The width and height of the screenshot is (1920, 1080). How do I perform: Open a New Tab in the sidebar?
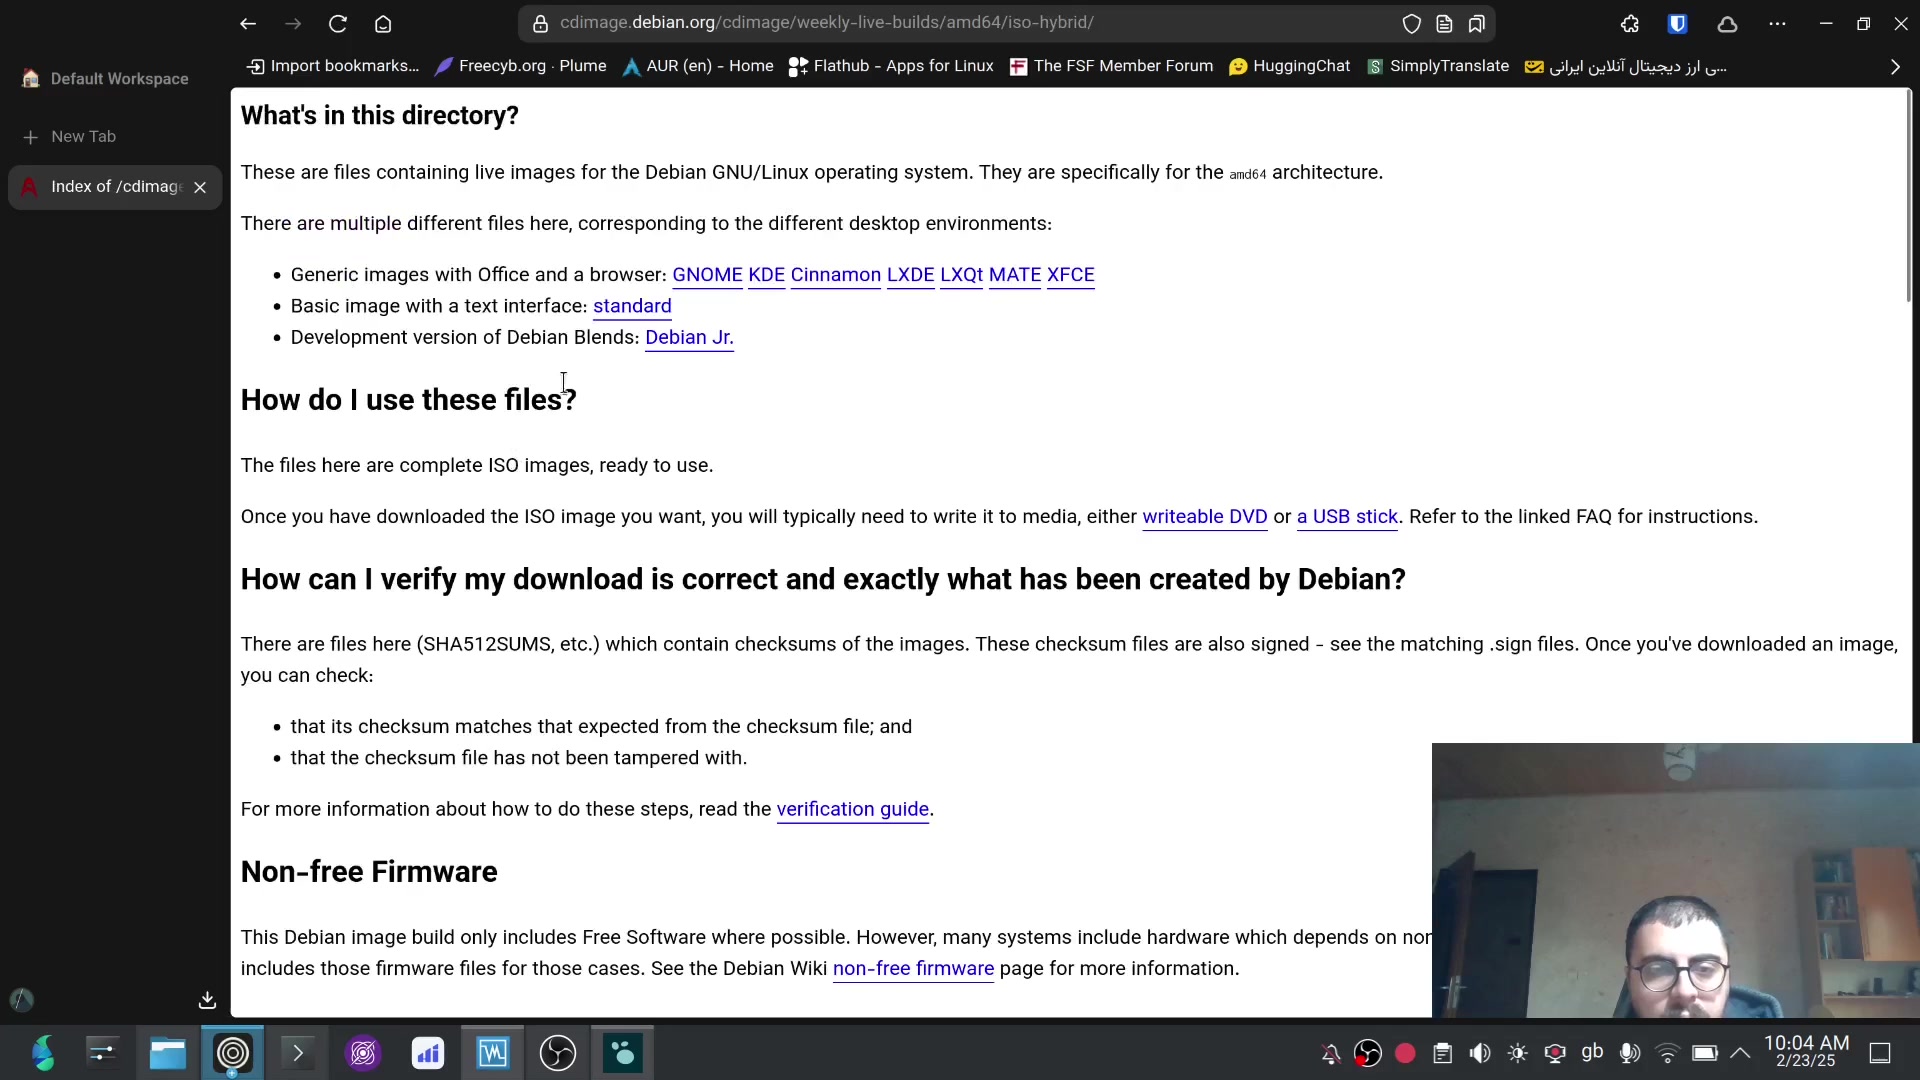83,136
